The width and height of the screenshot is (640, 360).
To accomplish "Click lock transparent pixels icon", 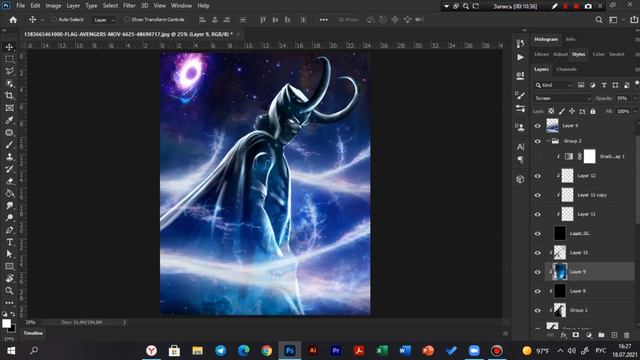I will 551,111.
